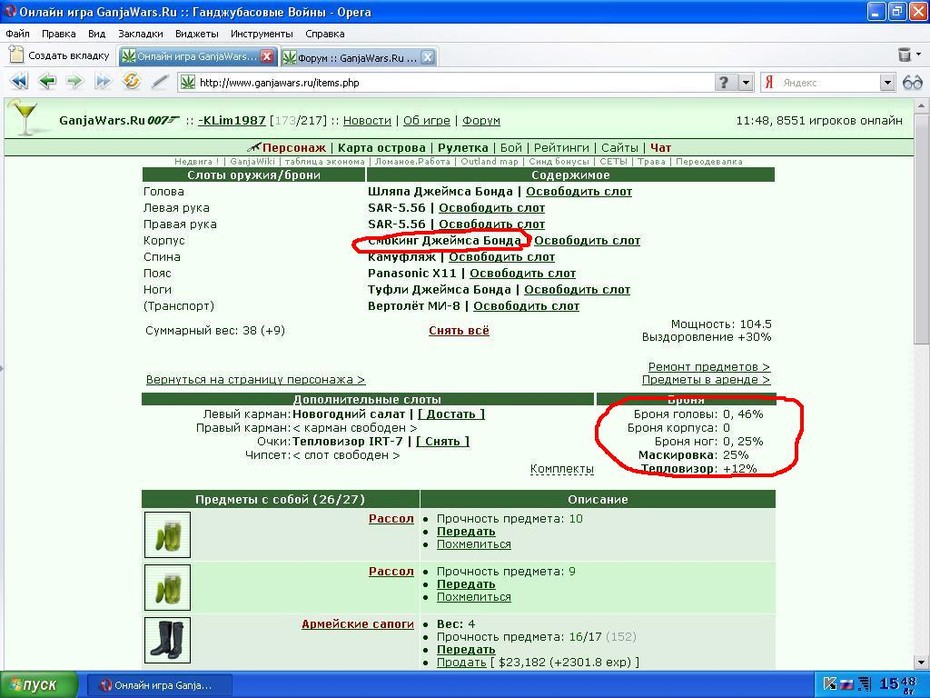Click the cannabis leaf icon in address bar
The height and width of the screenshot is (698, 930).
[x=187, y=82]
